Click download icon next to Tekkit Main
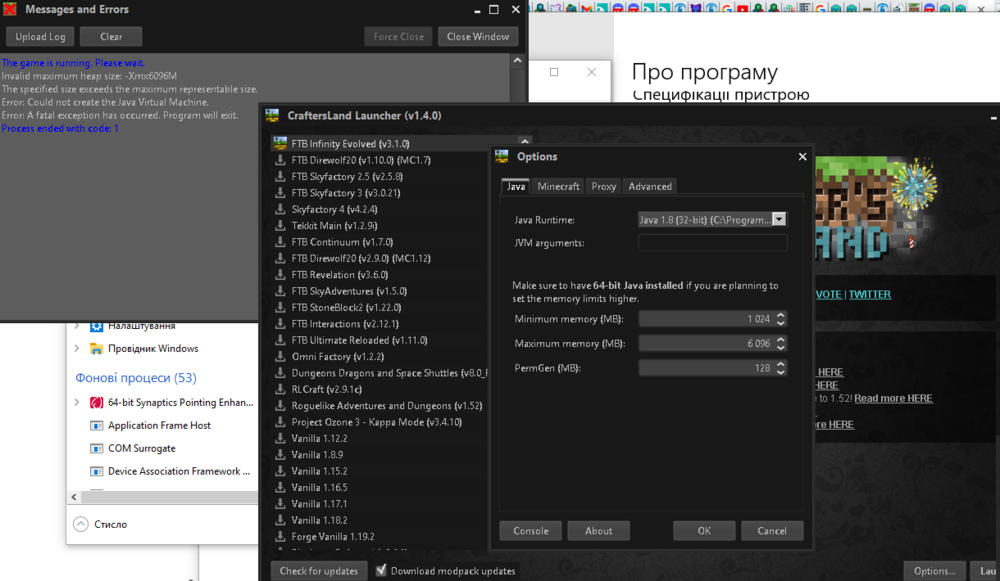The image size is (1000, 581). point(280,226)
